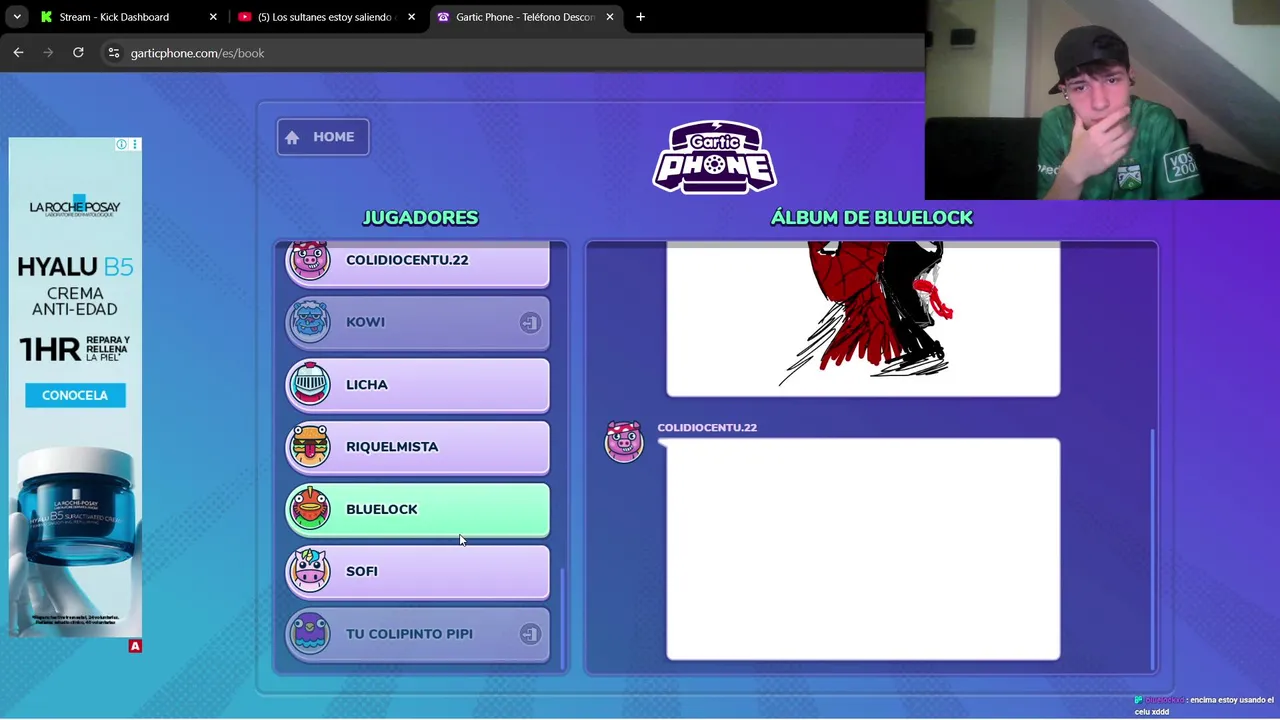Close the Kick Dashboard tab
Screen dimensions: 1280x720
coord(212,17)
